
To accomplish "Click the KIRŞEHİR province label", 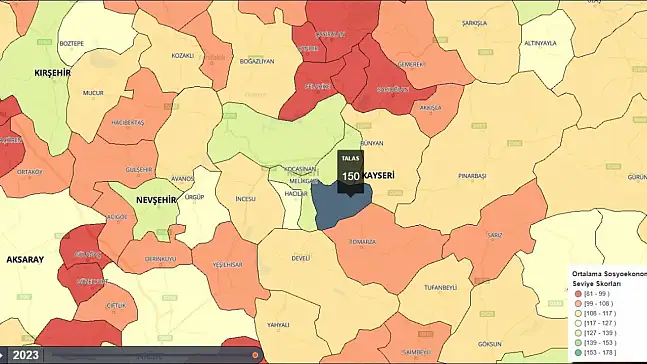I will [52, 73].
